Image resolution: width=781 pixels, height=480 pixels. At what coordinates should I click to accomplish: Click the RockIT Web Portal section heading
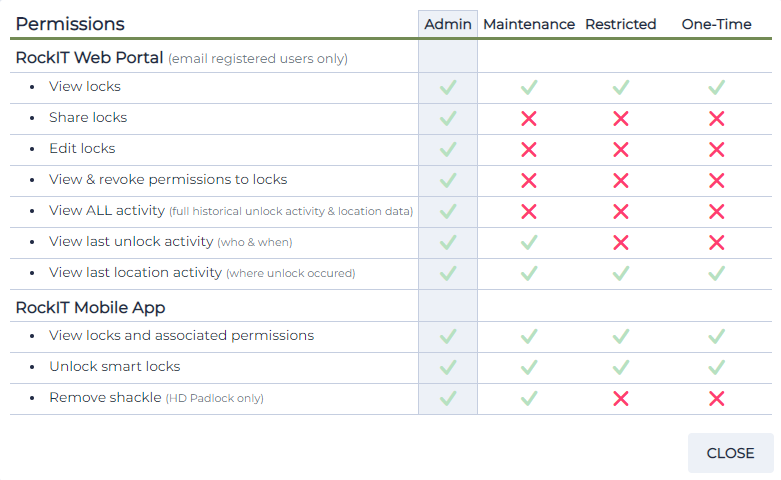tap(89, 58)
